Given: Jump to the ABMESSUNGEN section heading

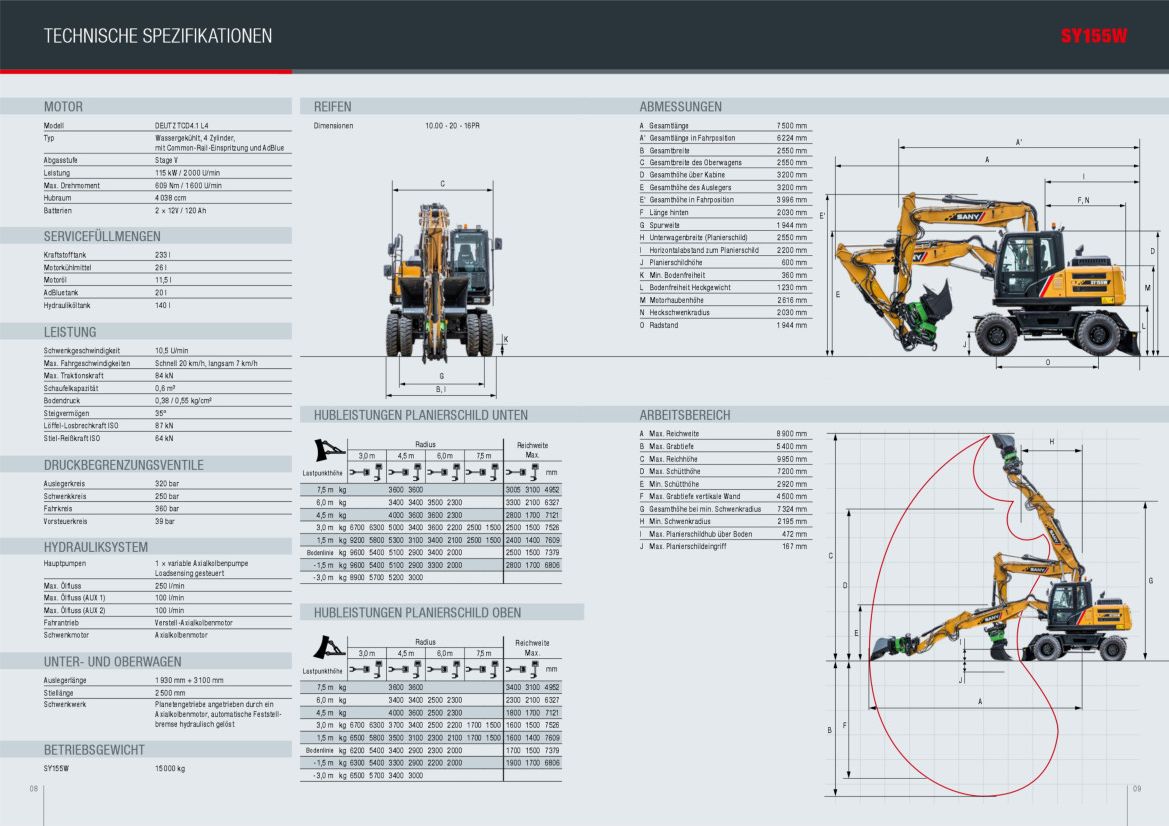Looking at the screenshot, I should [x=680, y=106].
